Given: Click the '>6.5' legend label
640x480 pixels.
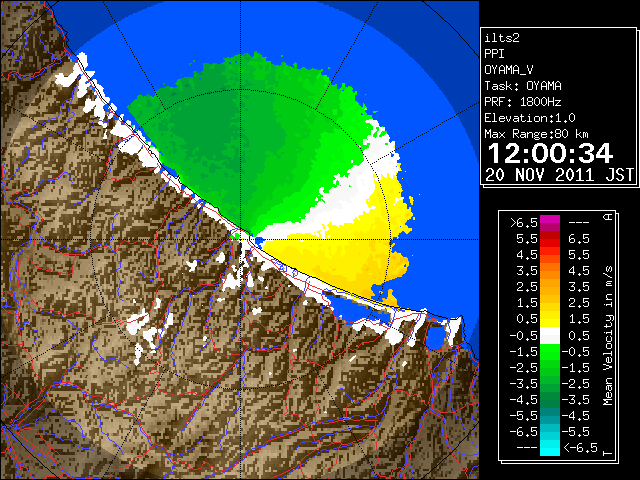Looking at the screenshot, I should [x=524, y=223].
